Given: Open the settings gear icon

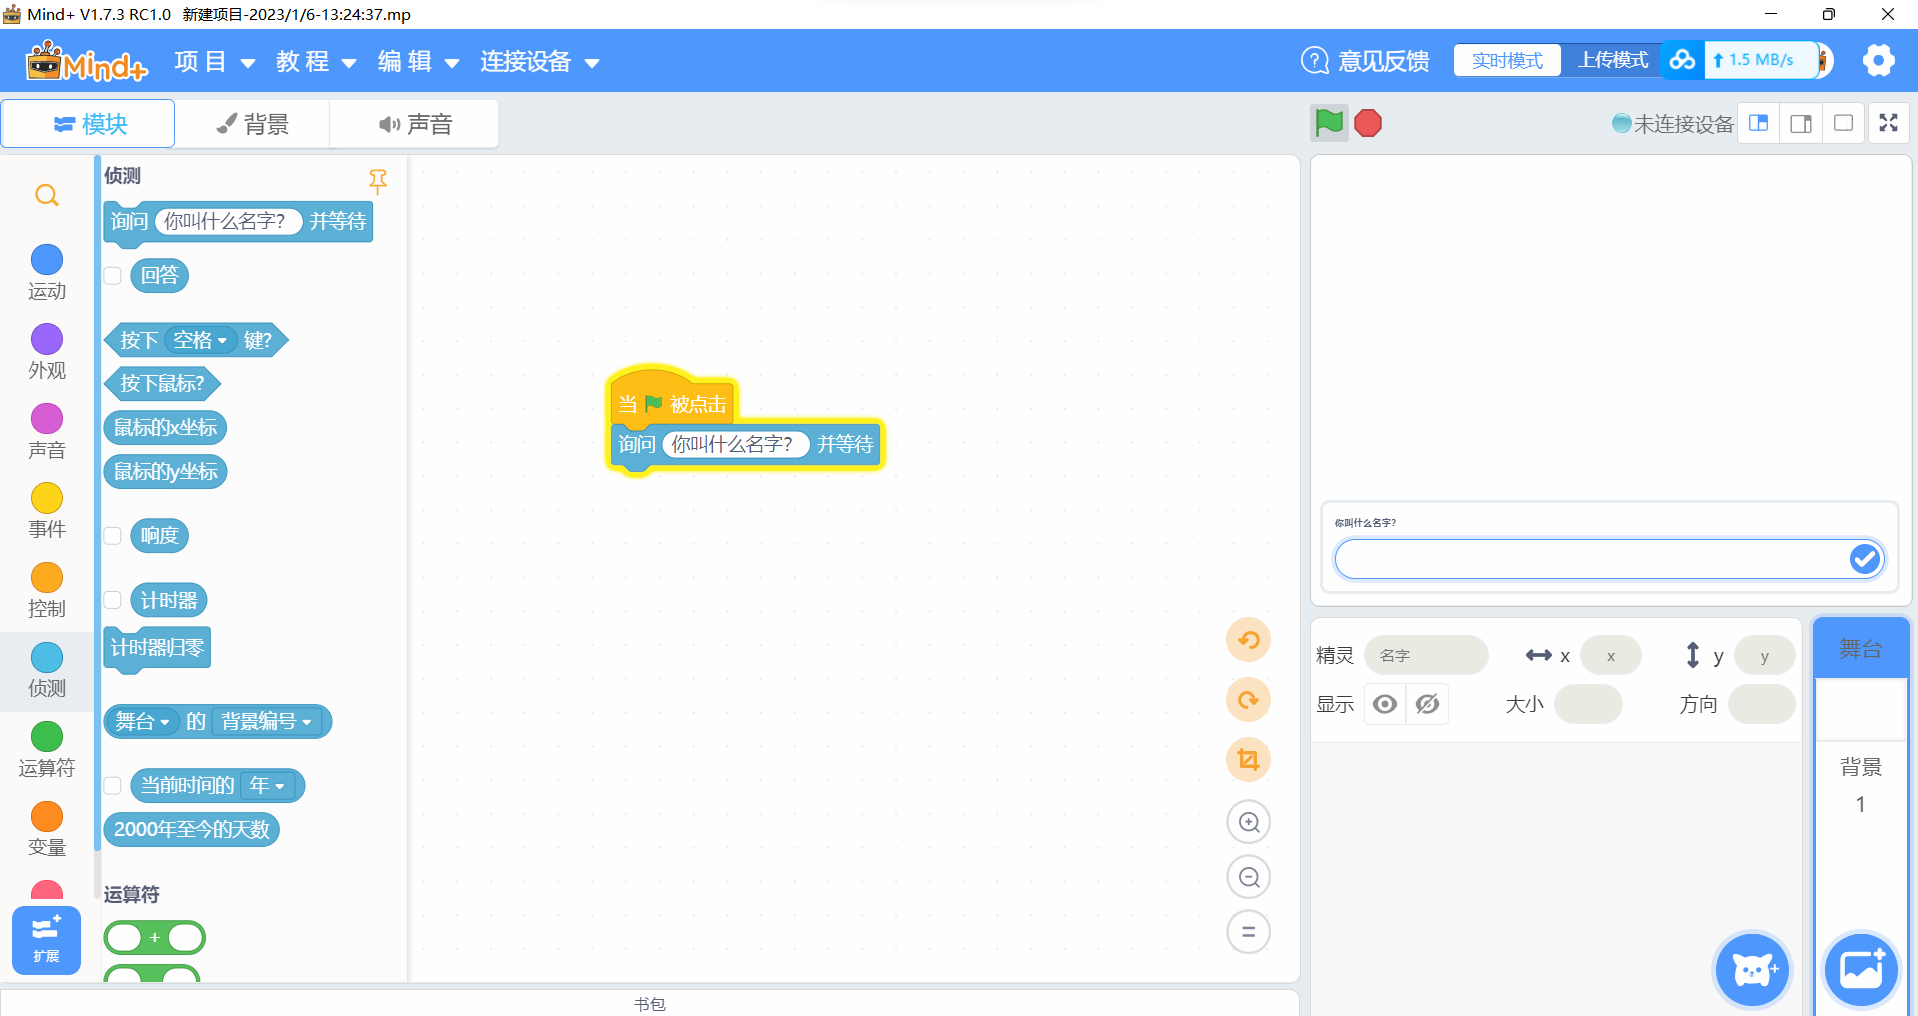Looking at the screenshot, I should point(1879,60).
